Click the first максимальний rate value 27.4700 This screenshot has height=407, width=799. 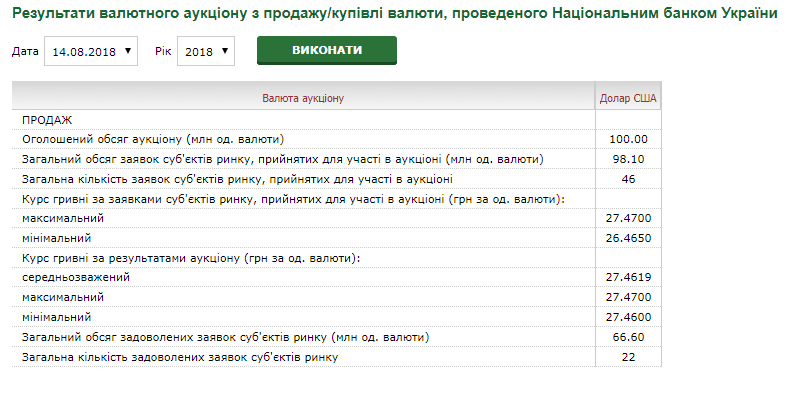[628, 218]
